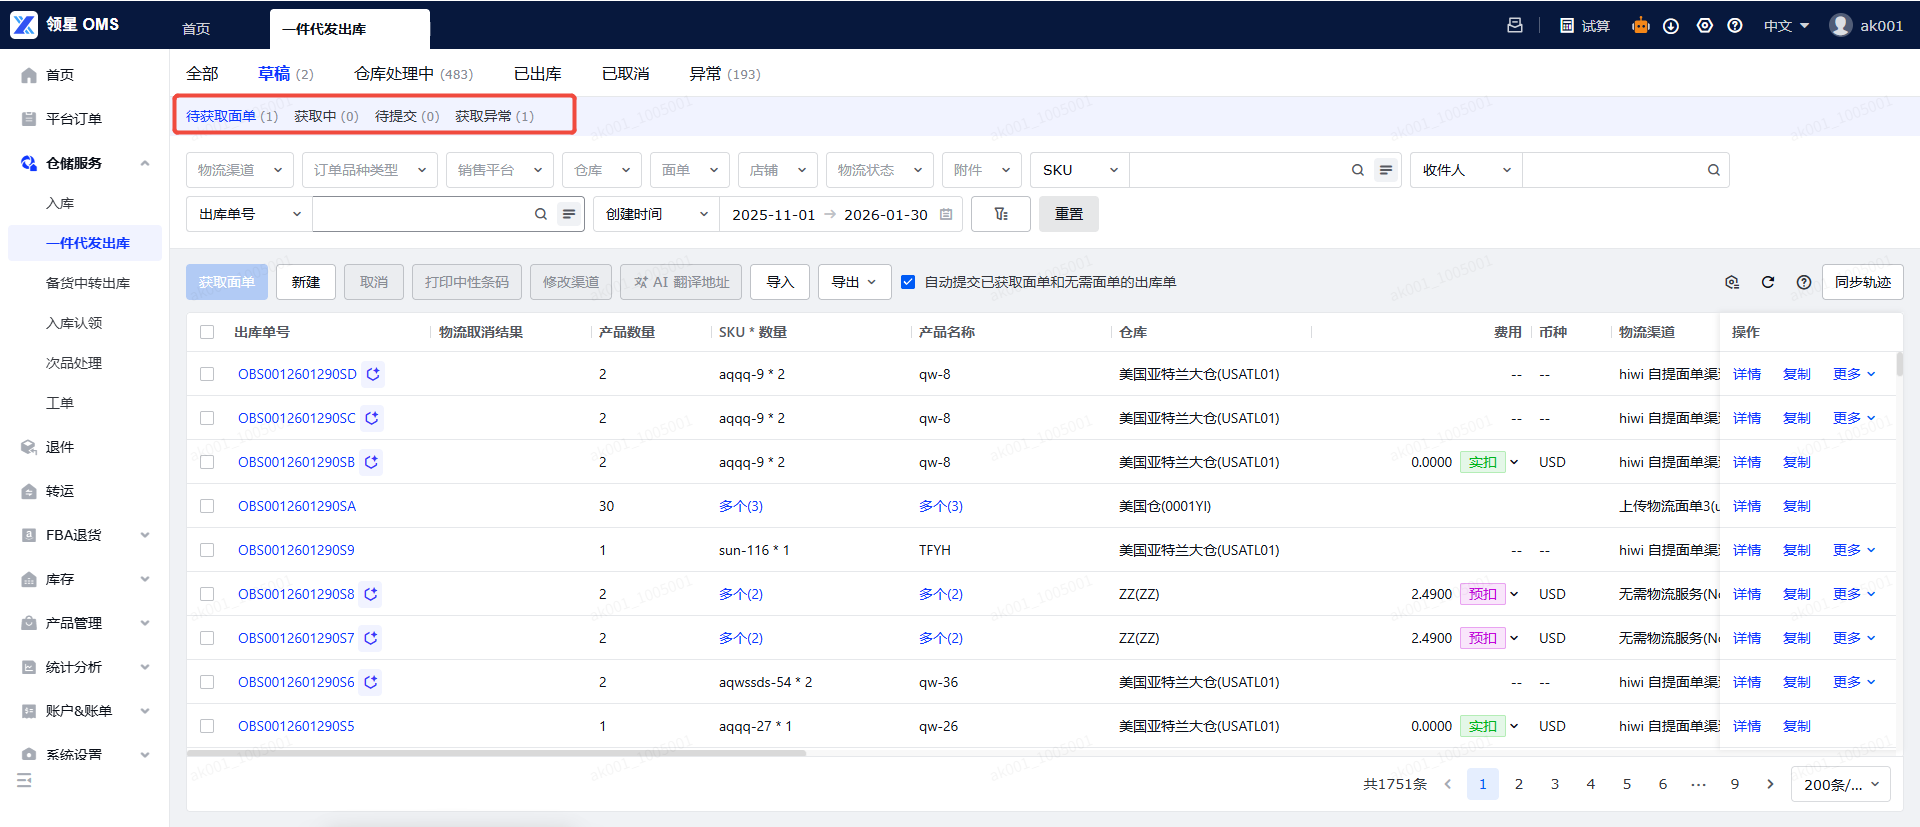
Task: Click the 同步轨迹 button
Action: (1862, 282)
